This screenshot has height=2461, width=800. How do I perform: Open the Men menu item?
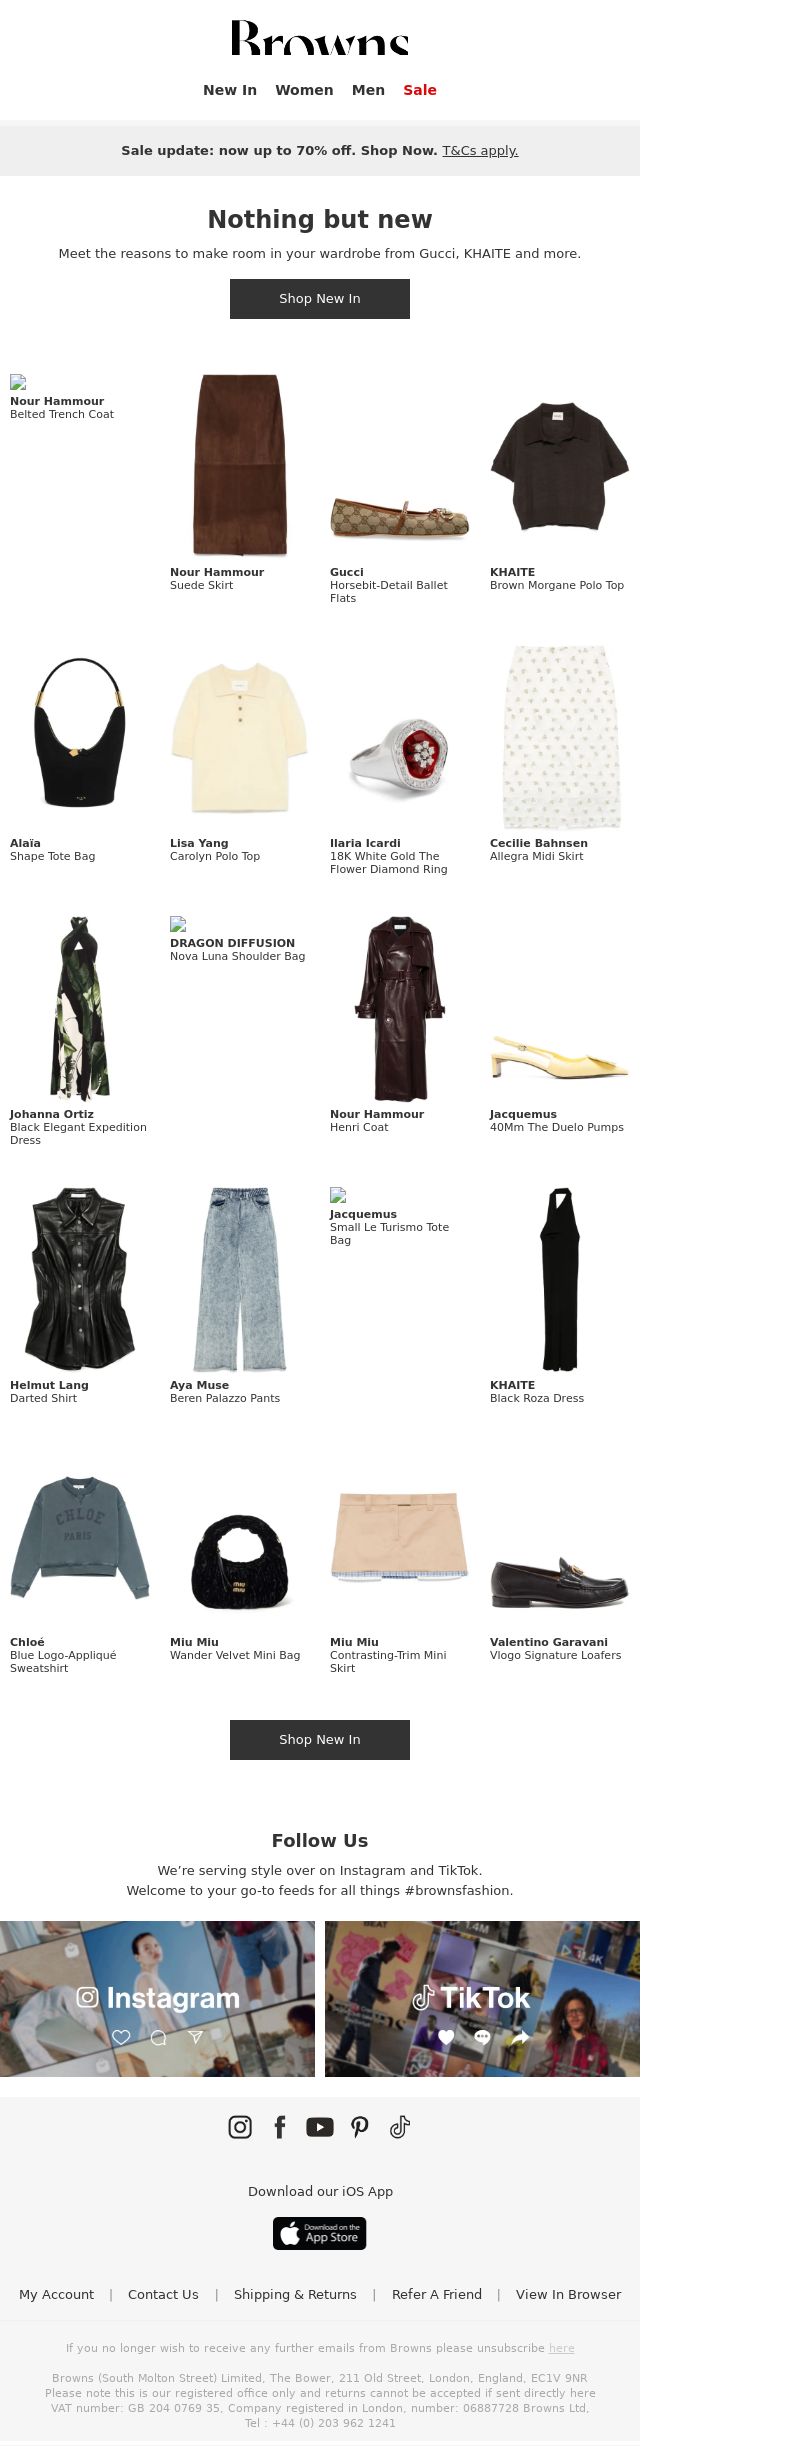coord(368,90)
